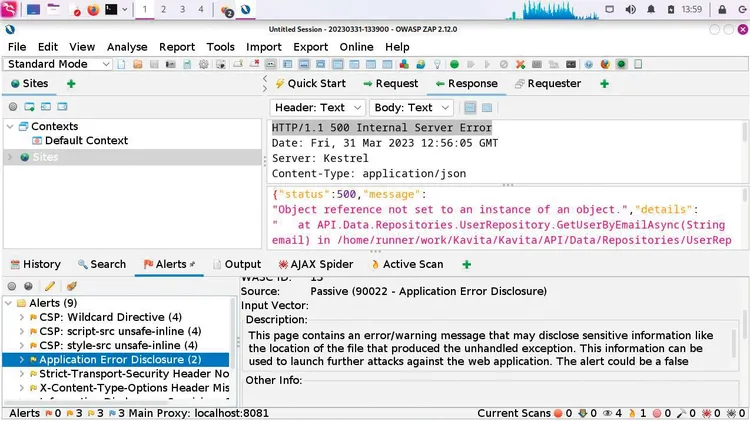The width and height of the screenshot is (750, 421).
Task: Toggle the green break on all requests button
Action: [454, 64]
